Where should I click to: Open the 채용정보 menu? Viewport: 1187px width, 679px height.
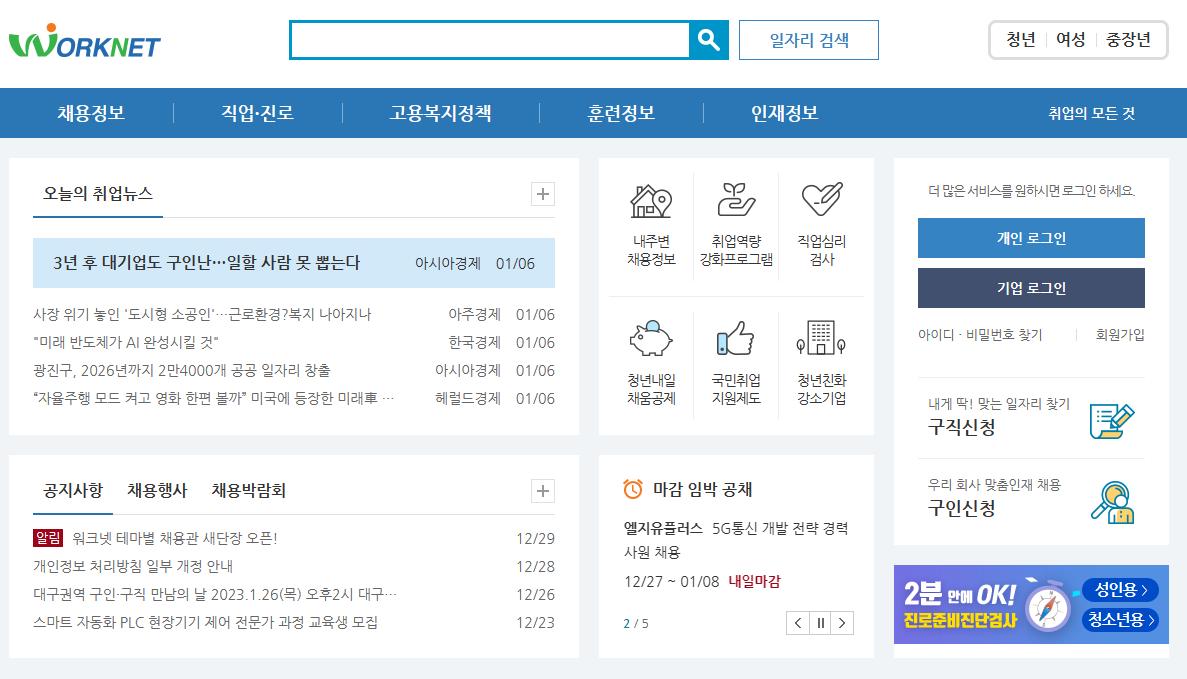click(x=89, y=113)
